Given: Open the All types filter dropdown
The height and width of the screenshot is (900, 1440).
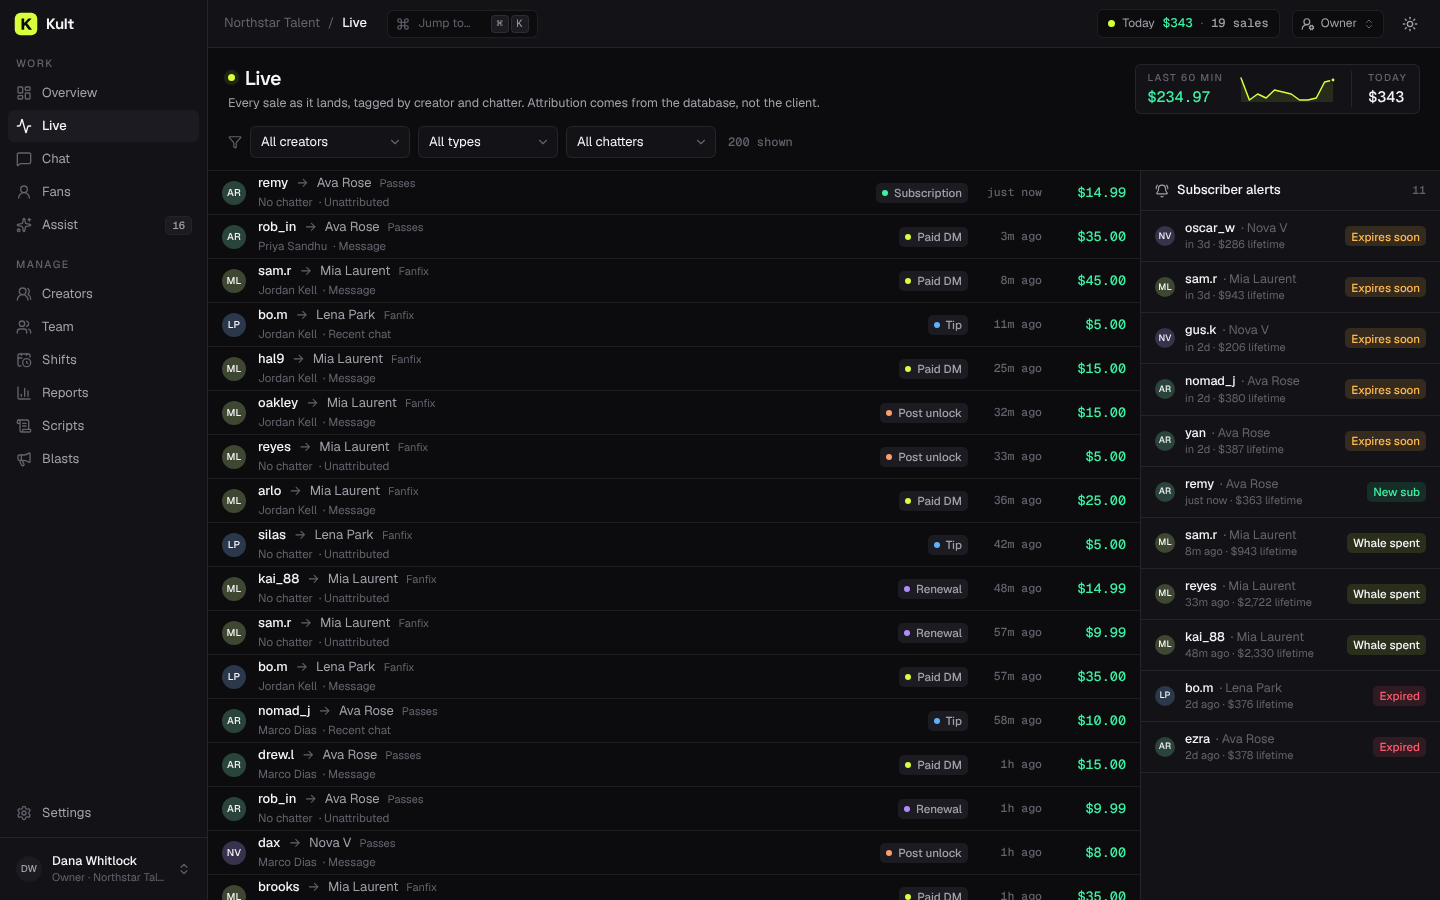Looking at the screenshot, I should (x=488, y=142).
